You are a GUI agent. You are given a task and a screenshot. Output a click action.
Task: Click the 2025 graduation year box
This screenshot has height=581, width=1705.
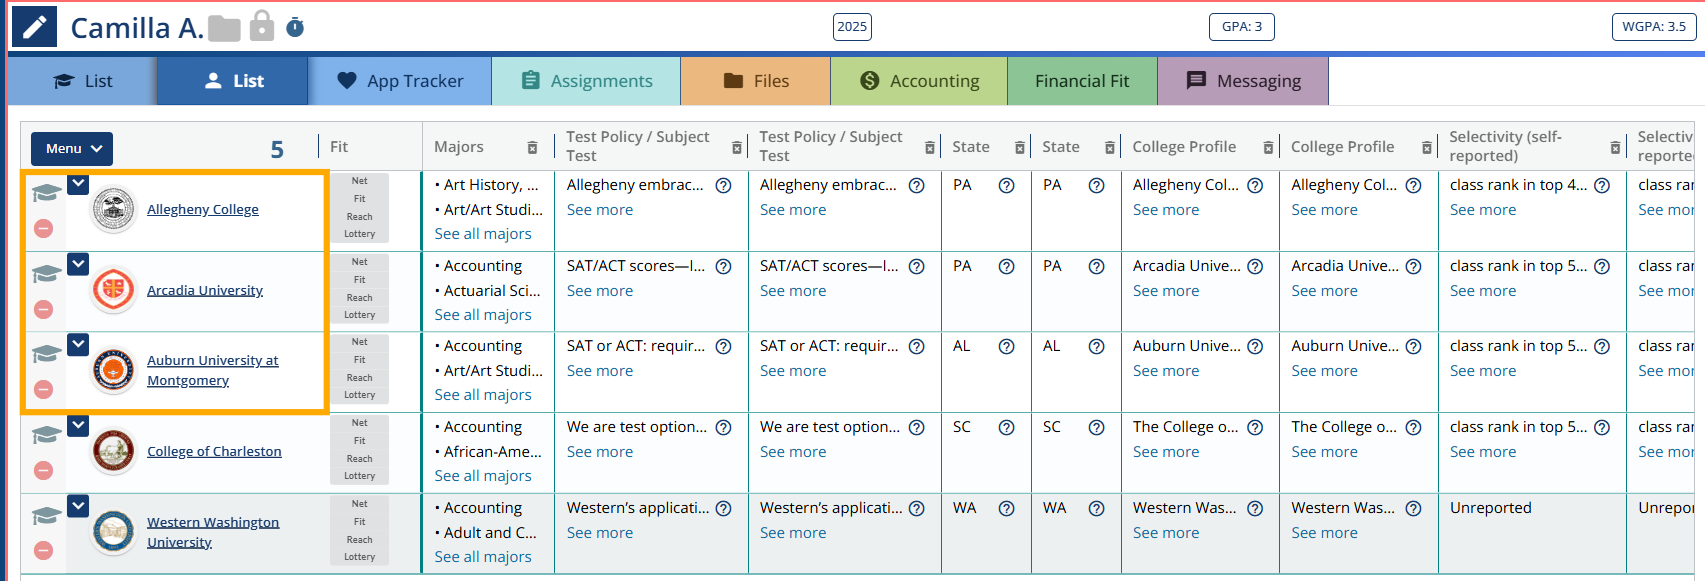[852, 27]
